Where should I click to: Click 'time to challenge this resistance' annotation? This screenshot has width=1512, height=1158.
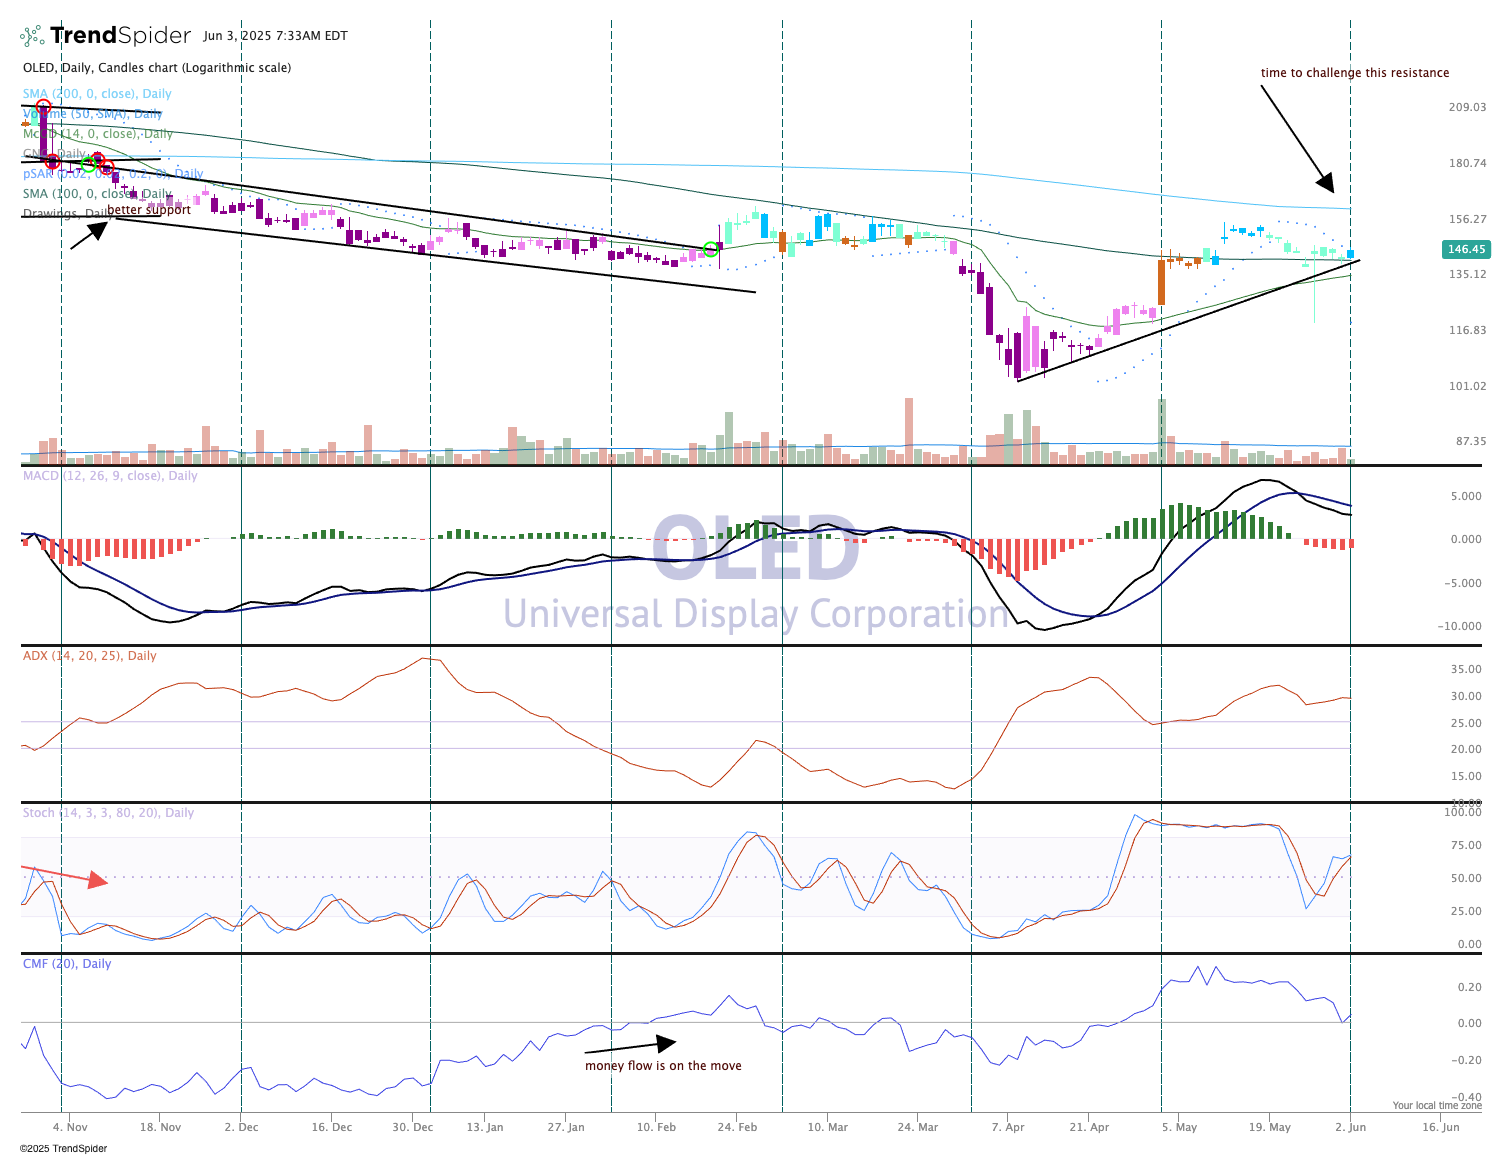coord(1354,73)
